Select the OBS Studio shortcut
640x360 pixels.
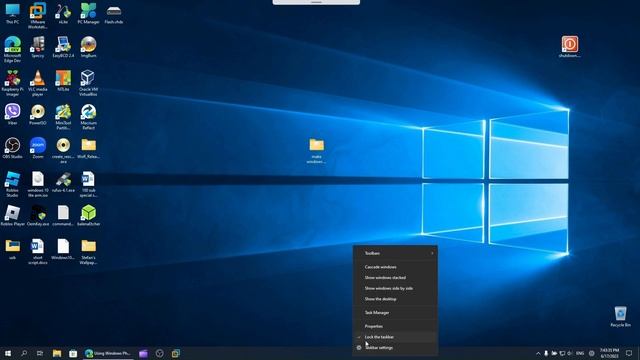(x=12, y=148)
